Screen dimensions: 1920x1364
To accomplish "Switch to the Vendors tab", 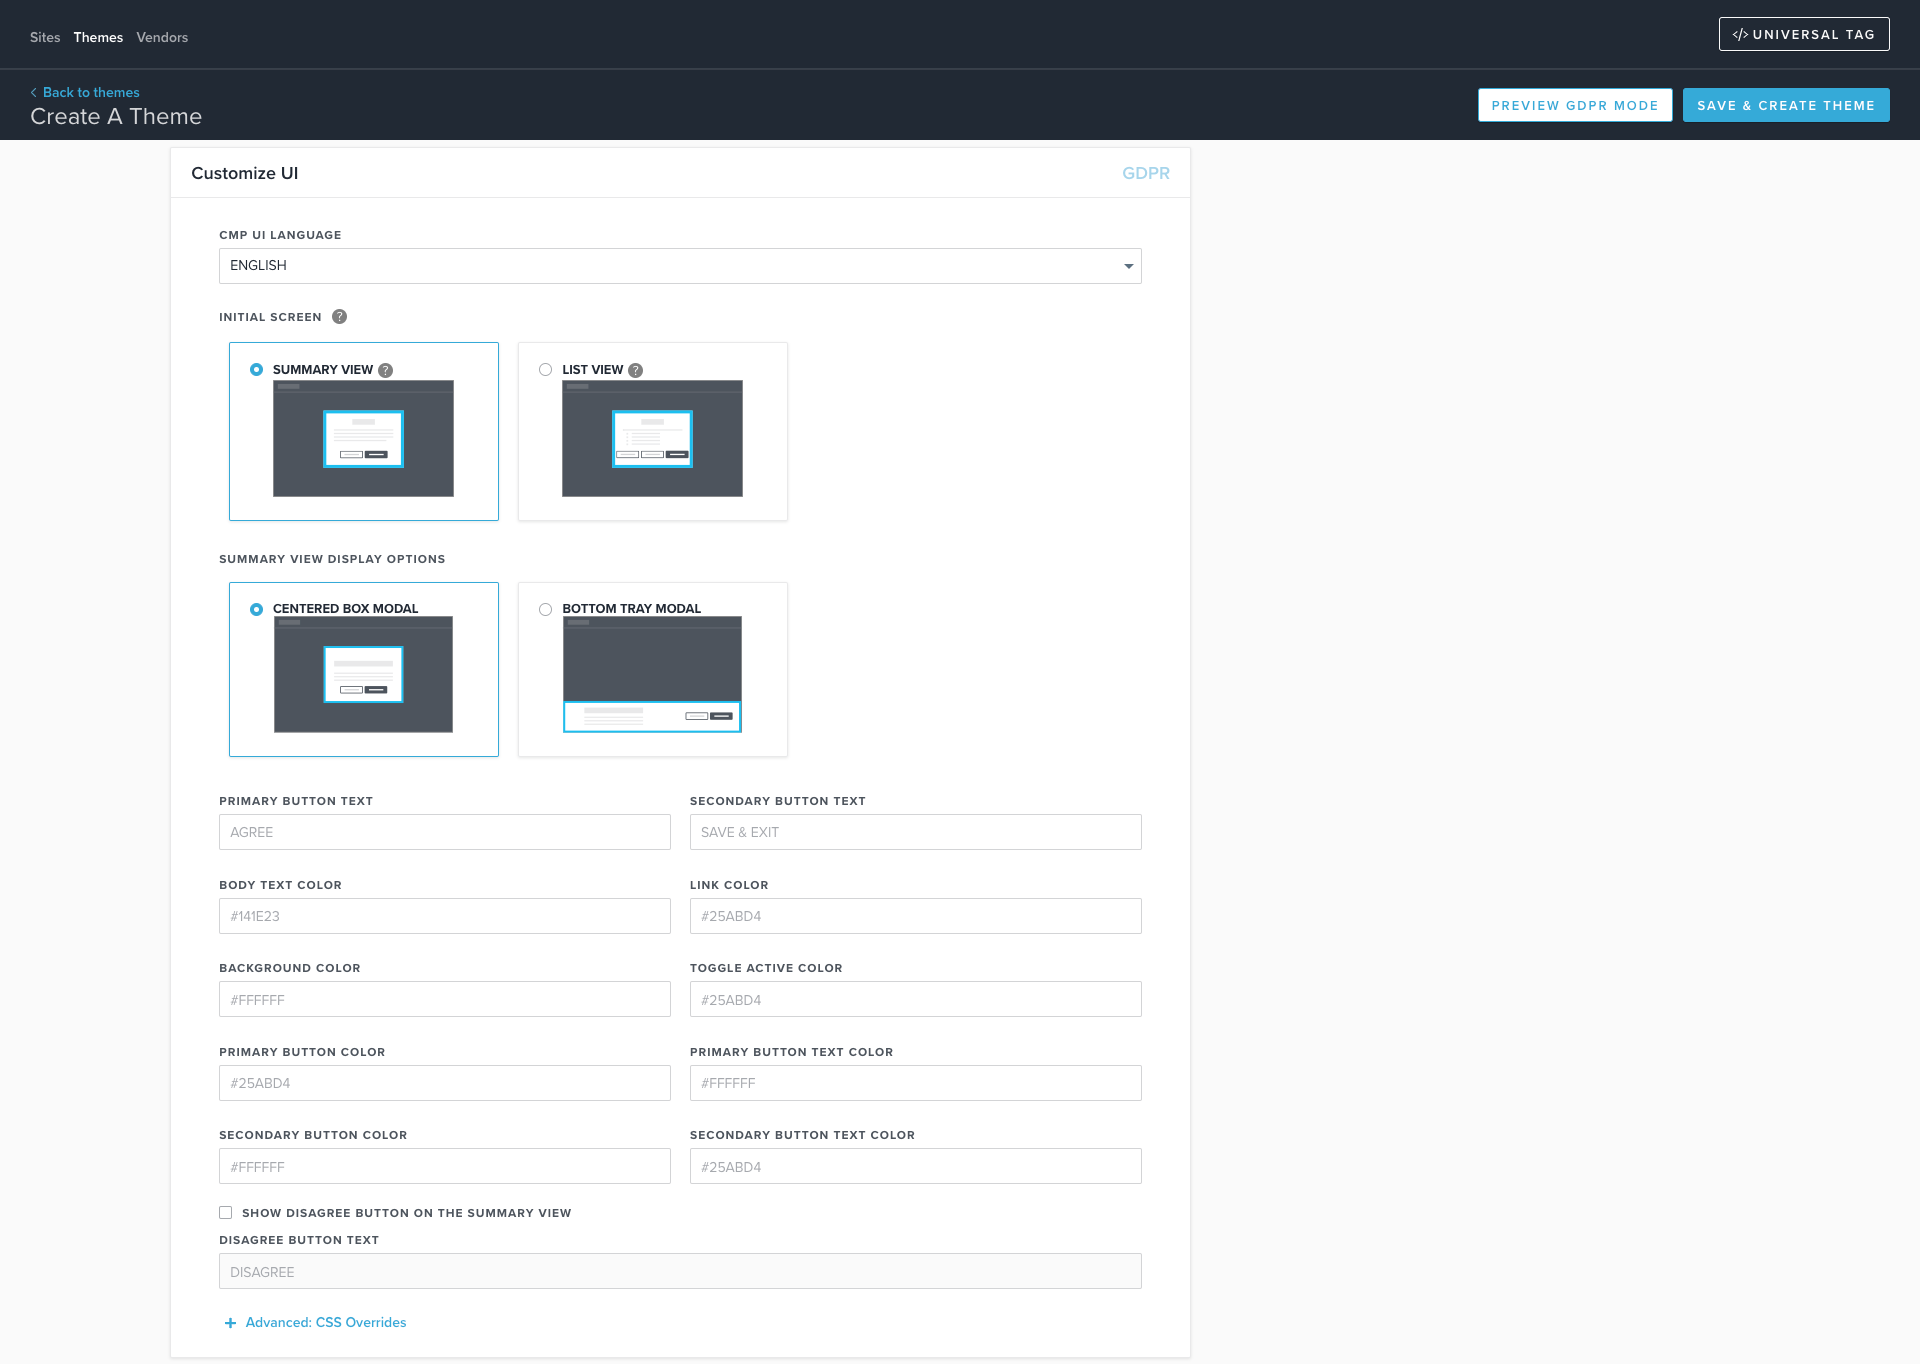I will (x=162, y=38).
